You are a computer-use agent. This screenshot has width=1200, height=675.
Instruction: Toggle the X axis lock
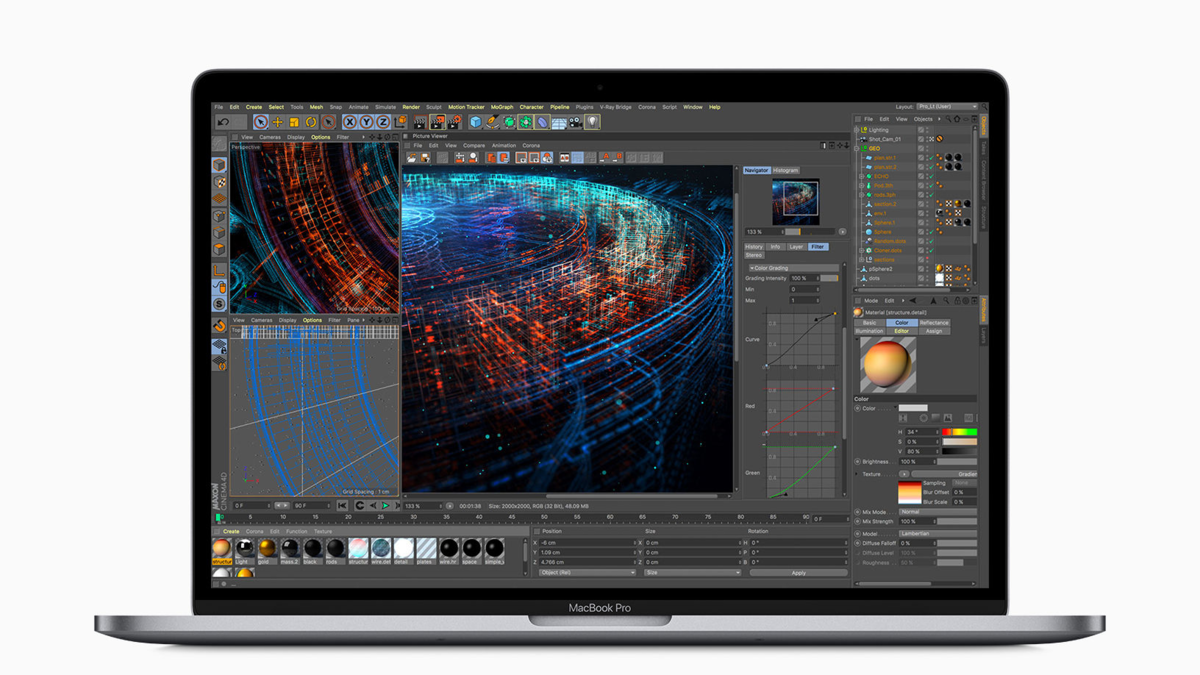coord(349,122)
